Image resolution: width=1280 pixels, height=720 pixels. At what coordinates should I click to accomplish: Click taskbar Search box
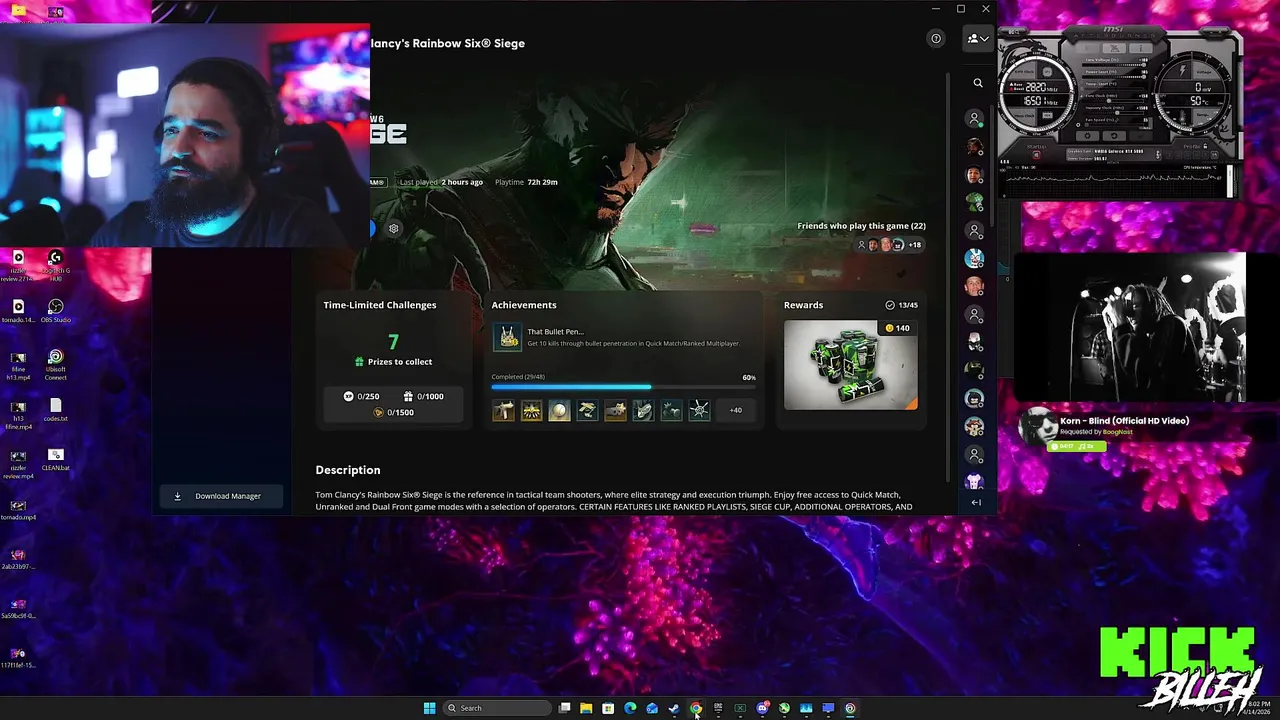(497, 708)
